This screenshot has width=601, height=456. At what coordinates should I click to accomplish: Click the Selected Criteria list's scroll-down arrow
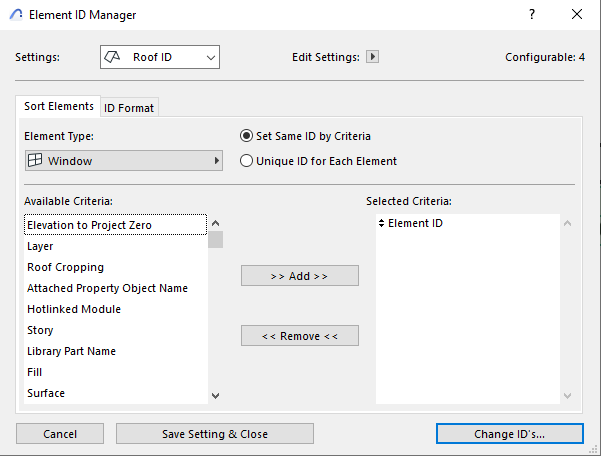[x=567, y=395]
